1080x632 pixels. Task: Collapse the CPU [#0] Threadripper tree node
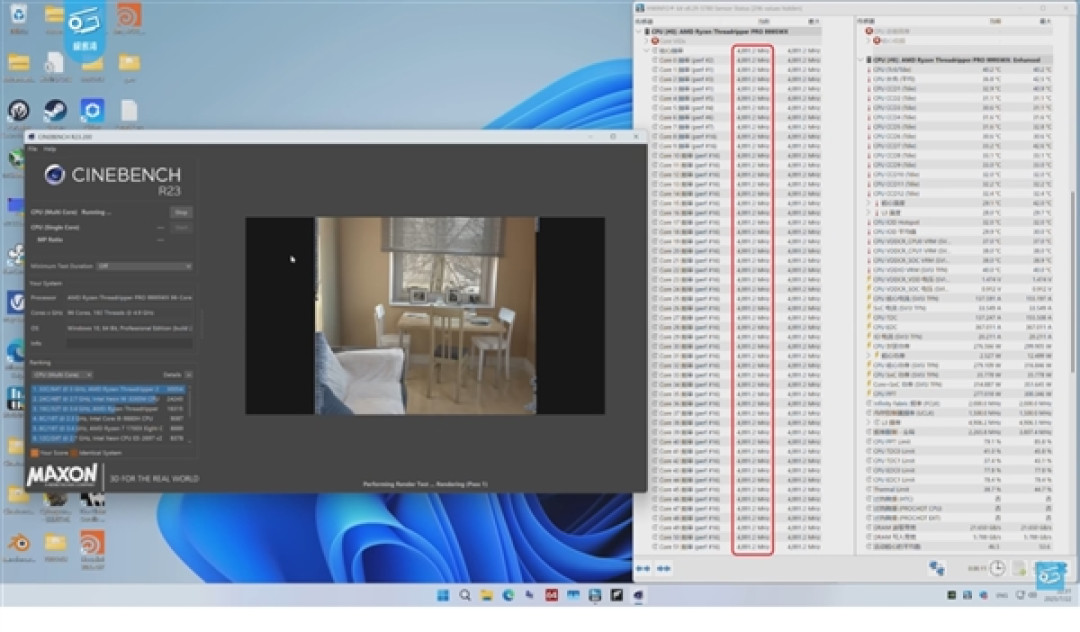[638, 32]
